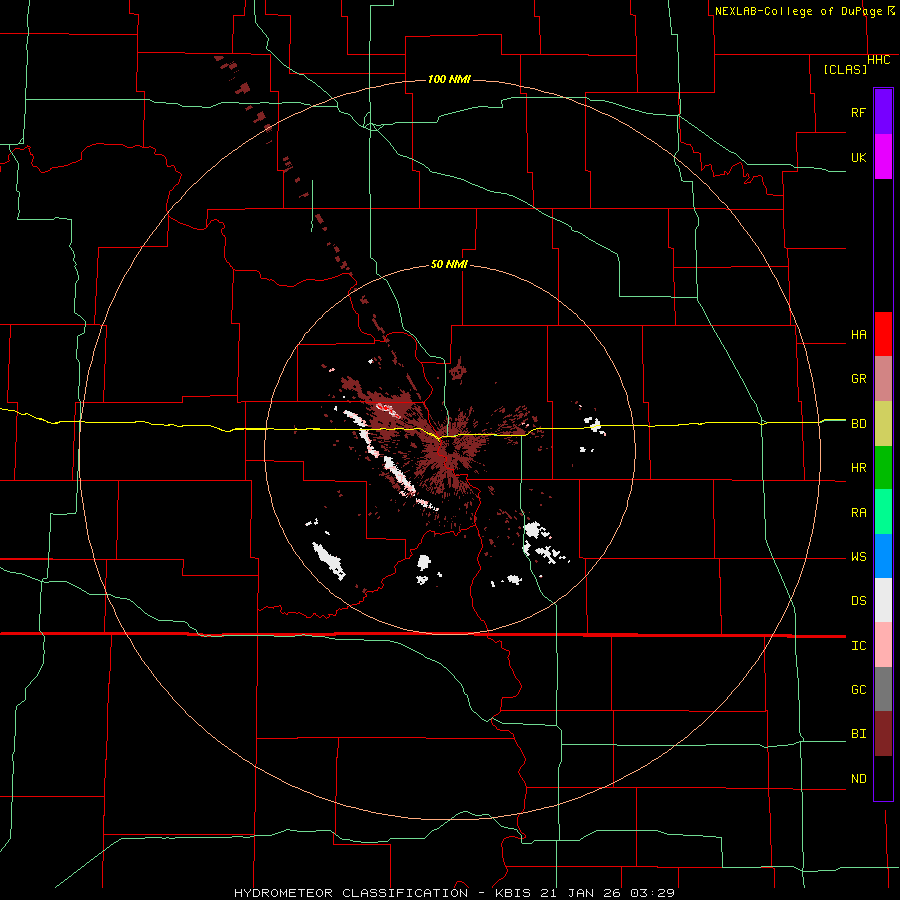Viewport: 900px width, 900px height.
Task: Click the DS legend label
Action: click(858, 601)
